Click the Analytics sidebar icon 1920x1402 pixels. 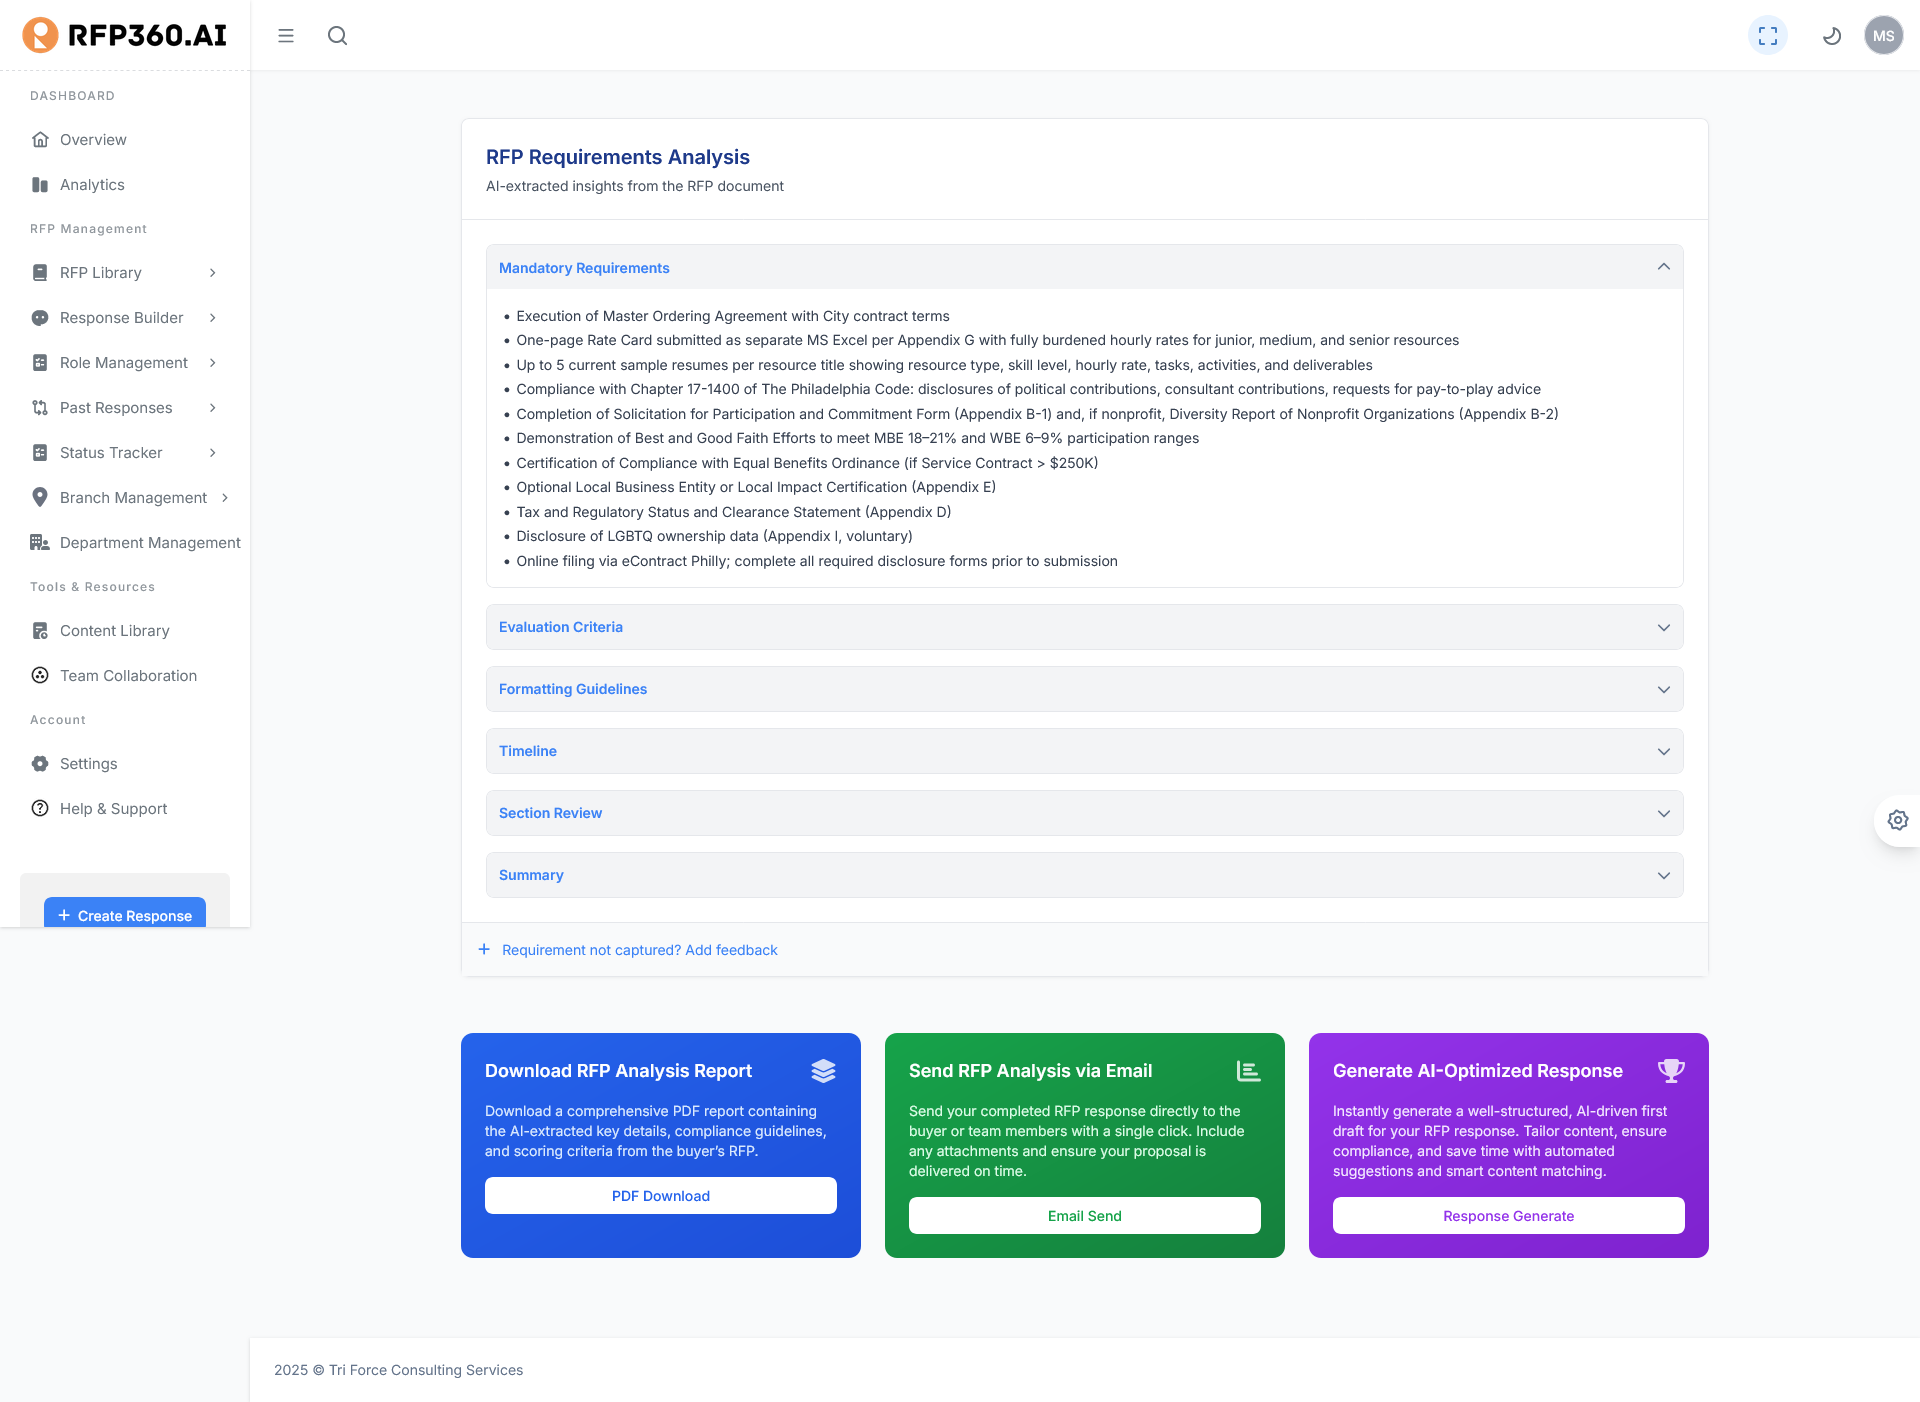(x=40, y=185)
